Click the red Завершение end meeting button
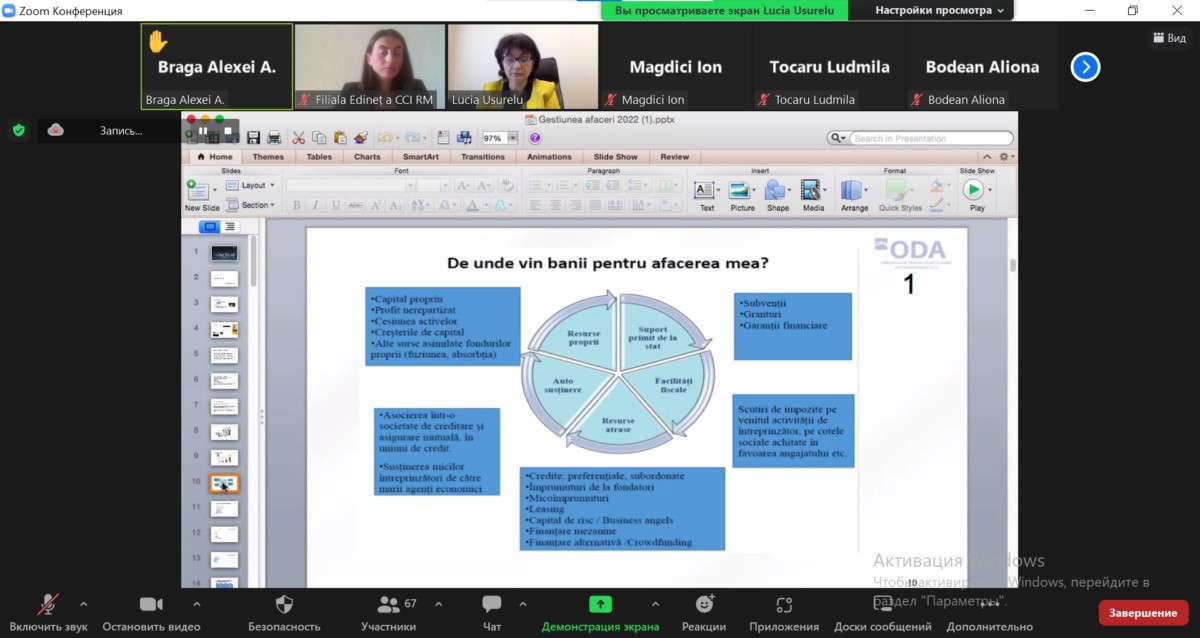Screen dimensions: 1200x638 pos(1143,612)
